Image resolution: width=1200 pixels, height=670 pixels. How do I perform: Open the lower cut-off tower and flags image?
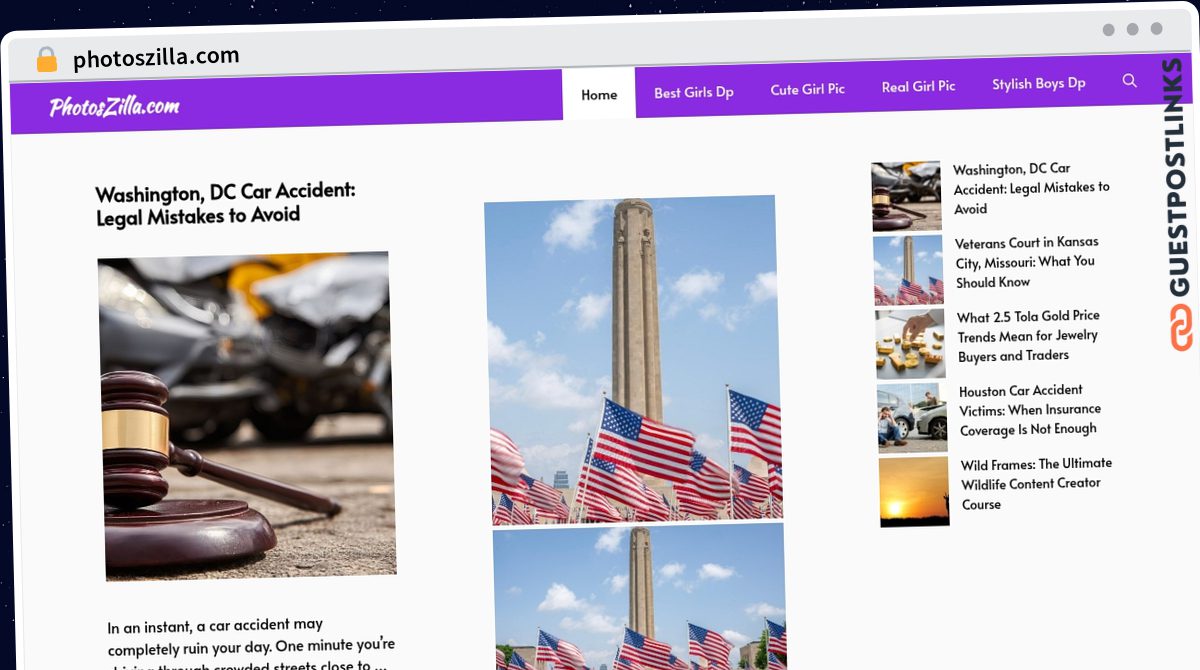640,596
